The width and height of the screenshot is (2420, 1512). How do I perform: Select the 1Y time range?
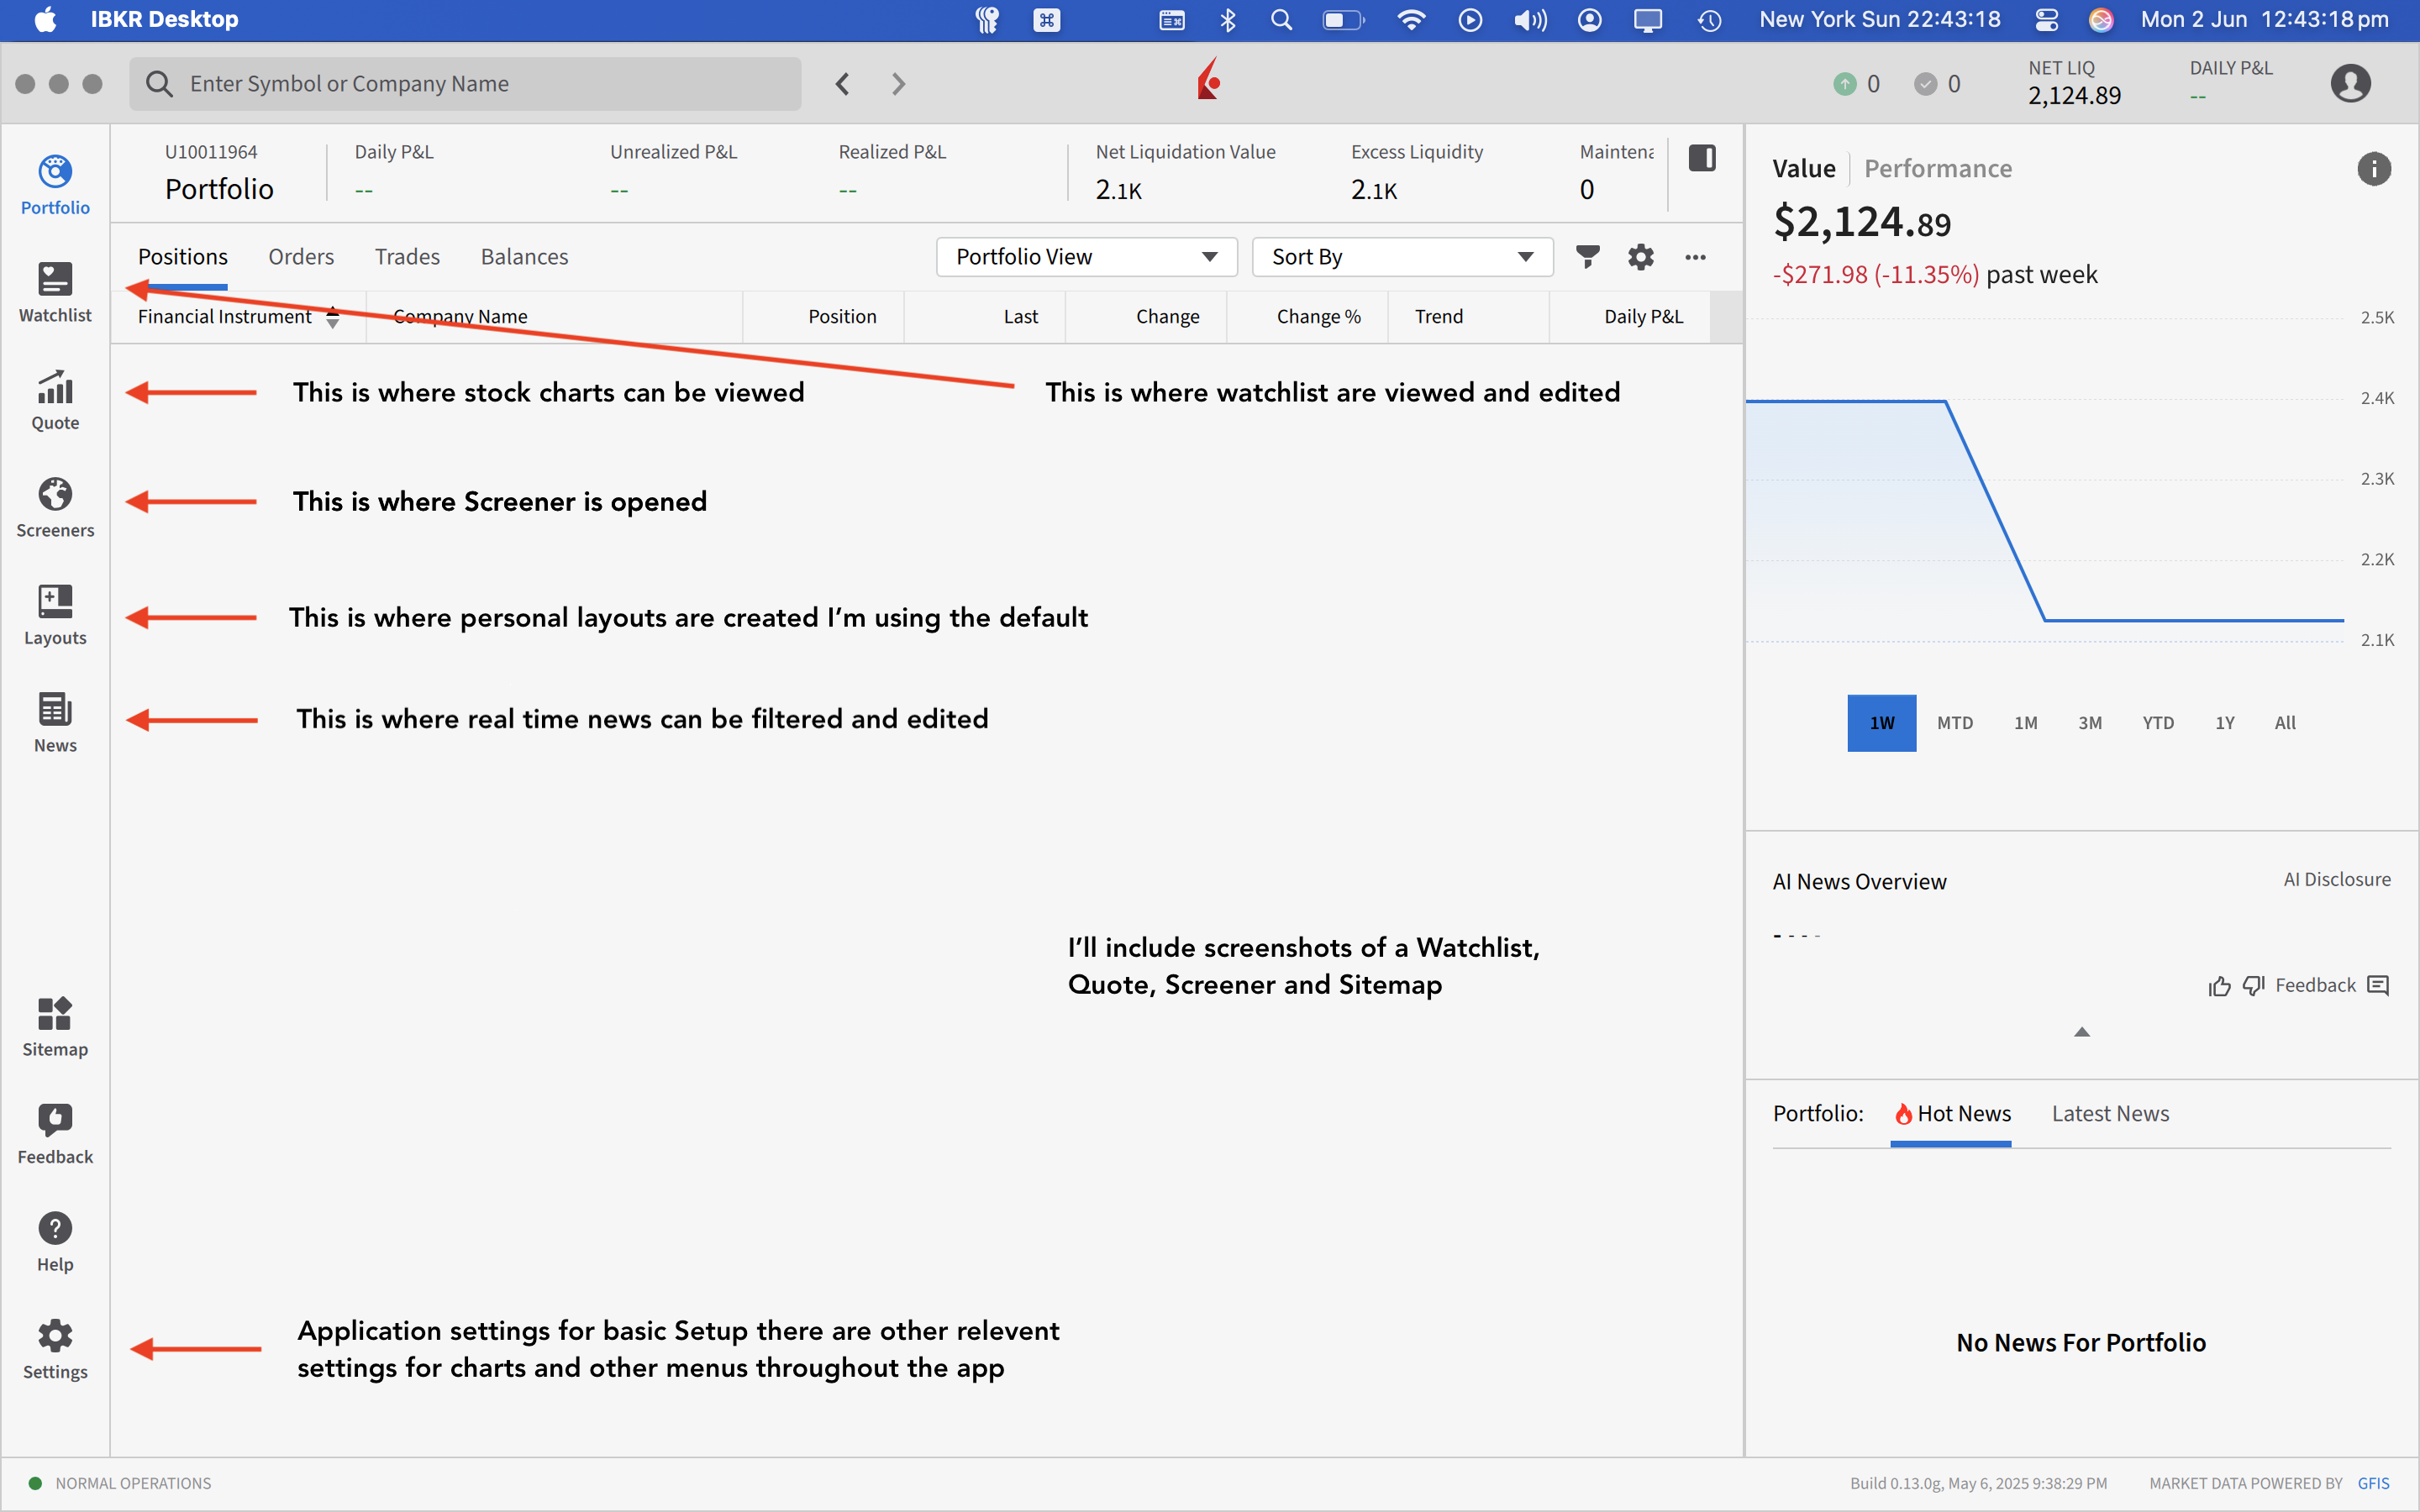(2225, 723)
